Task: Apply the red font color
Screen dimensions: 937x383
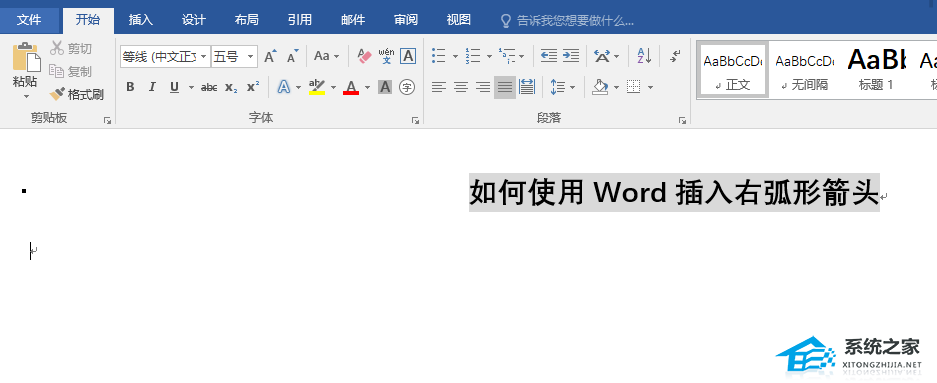Action: [x=351, y=87]
